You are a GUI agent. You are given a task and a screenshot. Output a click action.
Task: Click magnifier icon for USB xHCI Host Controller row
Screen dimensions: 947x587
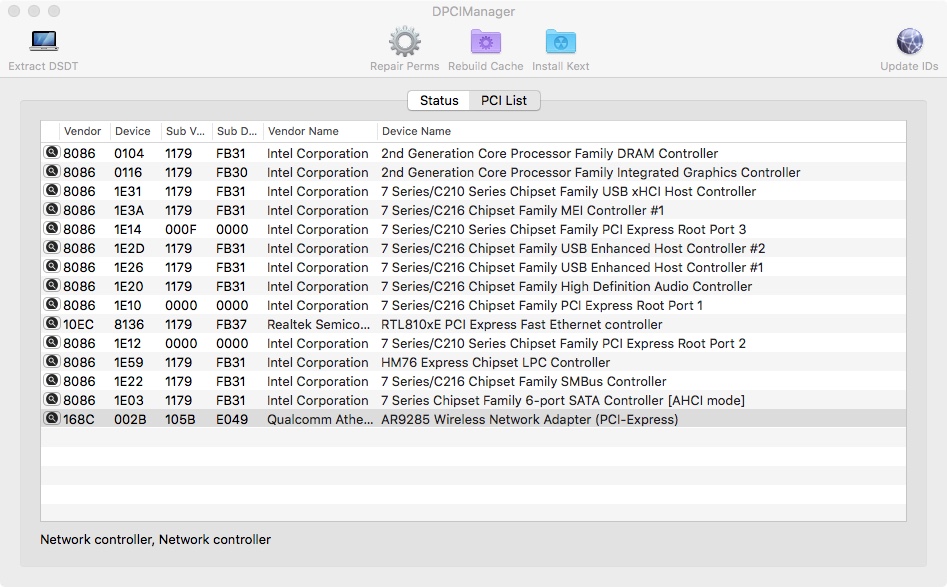click(52, 190)
